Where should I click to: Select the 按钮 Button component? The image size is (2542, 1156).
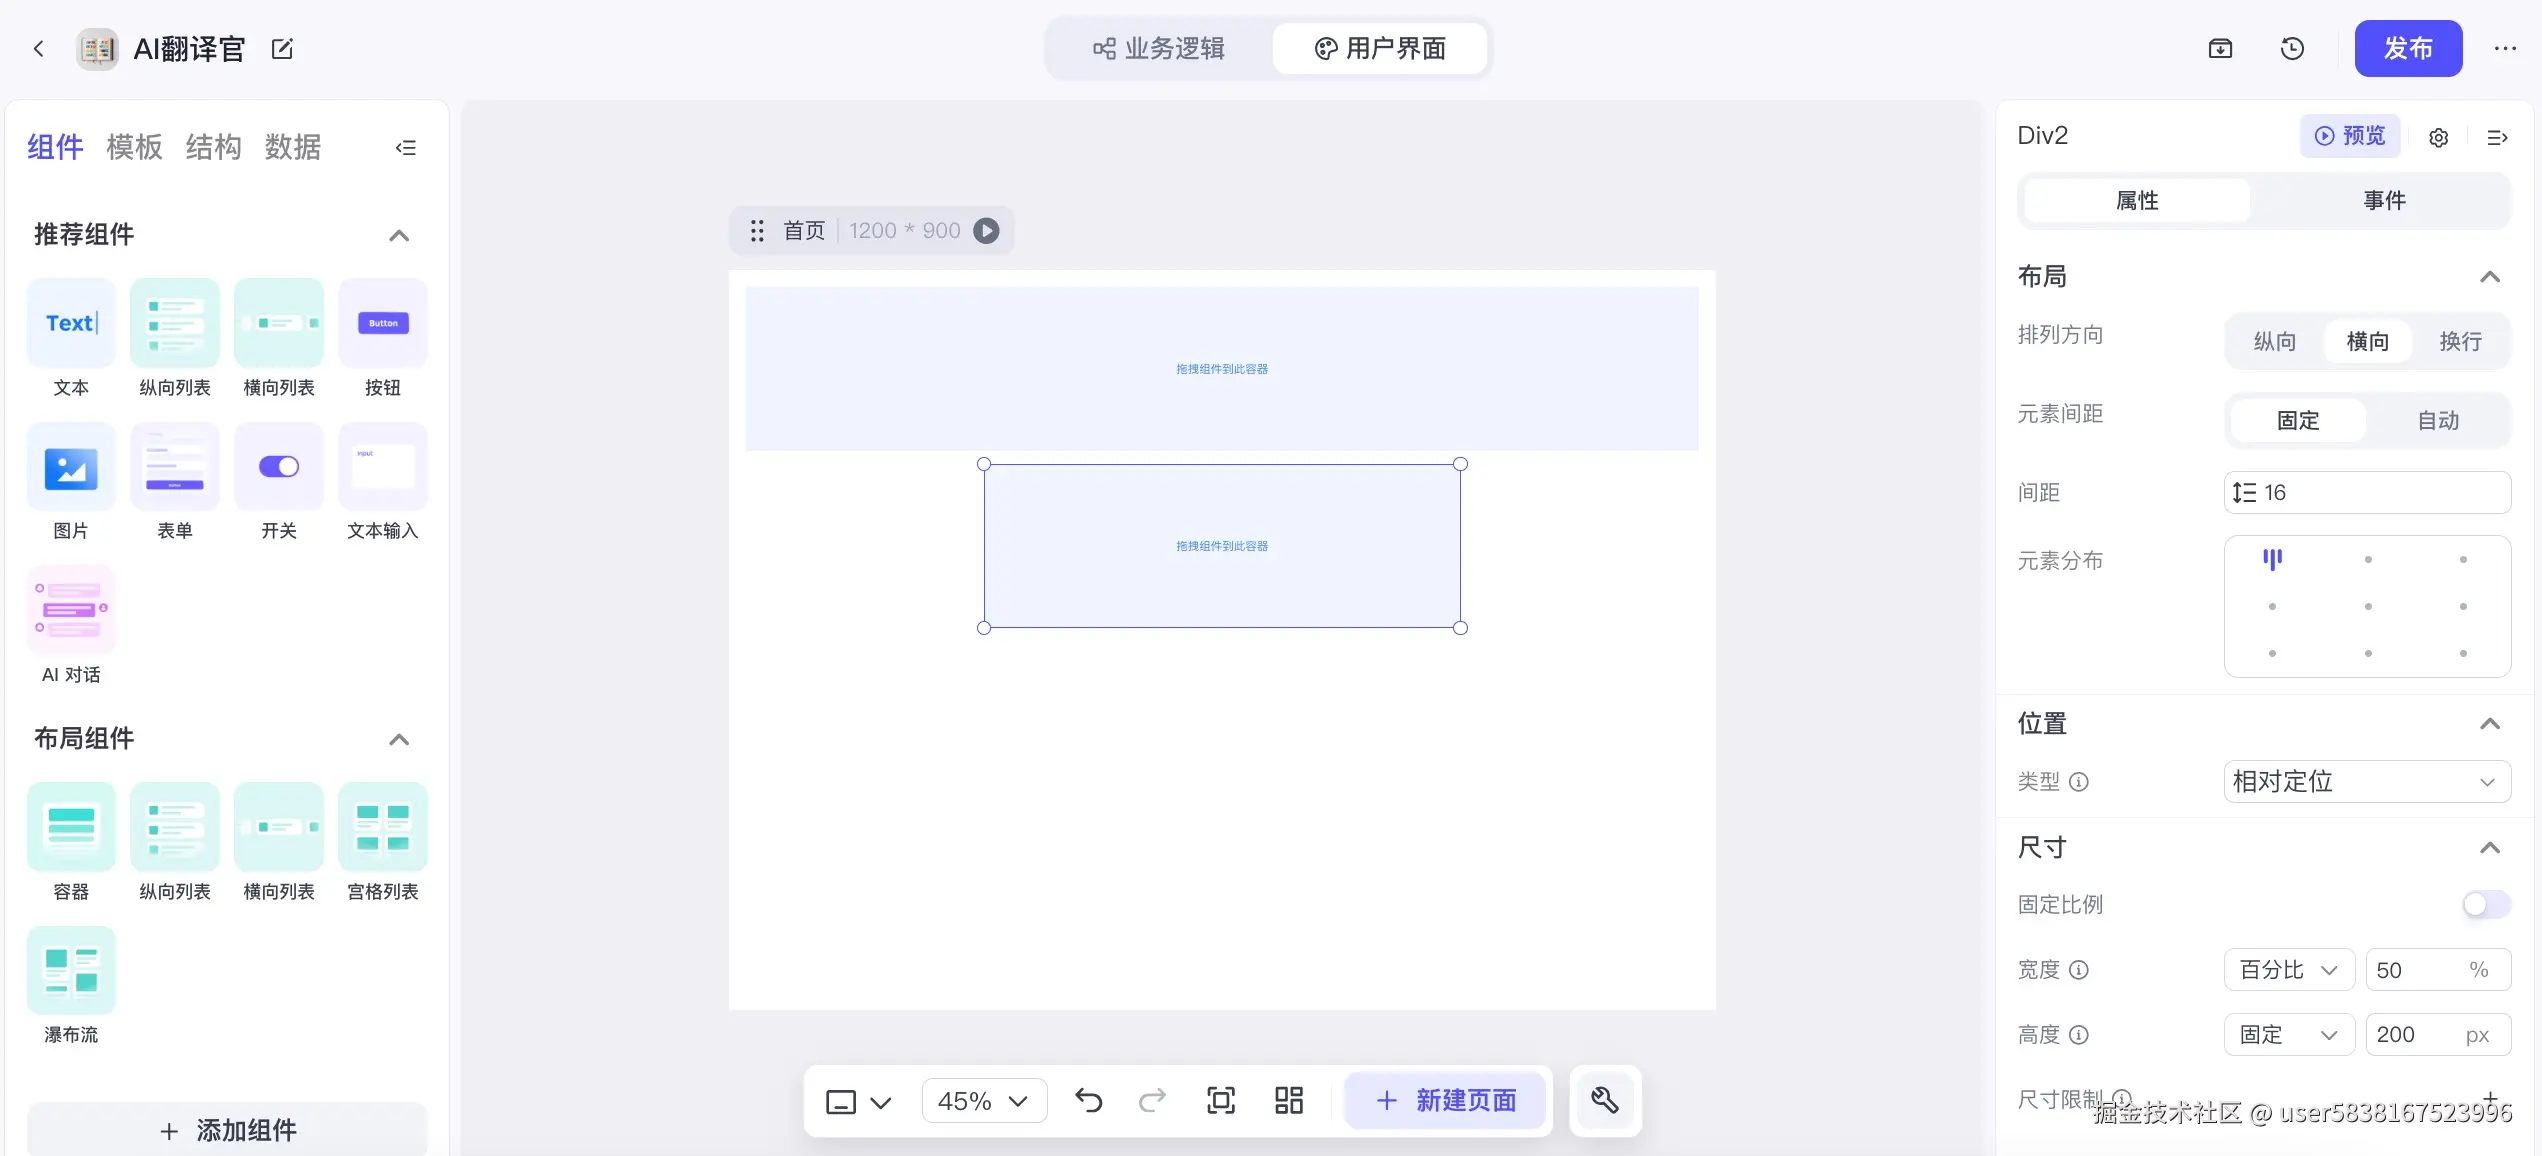(x=383, y=340)
